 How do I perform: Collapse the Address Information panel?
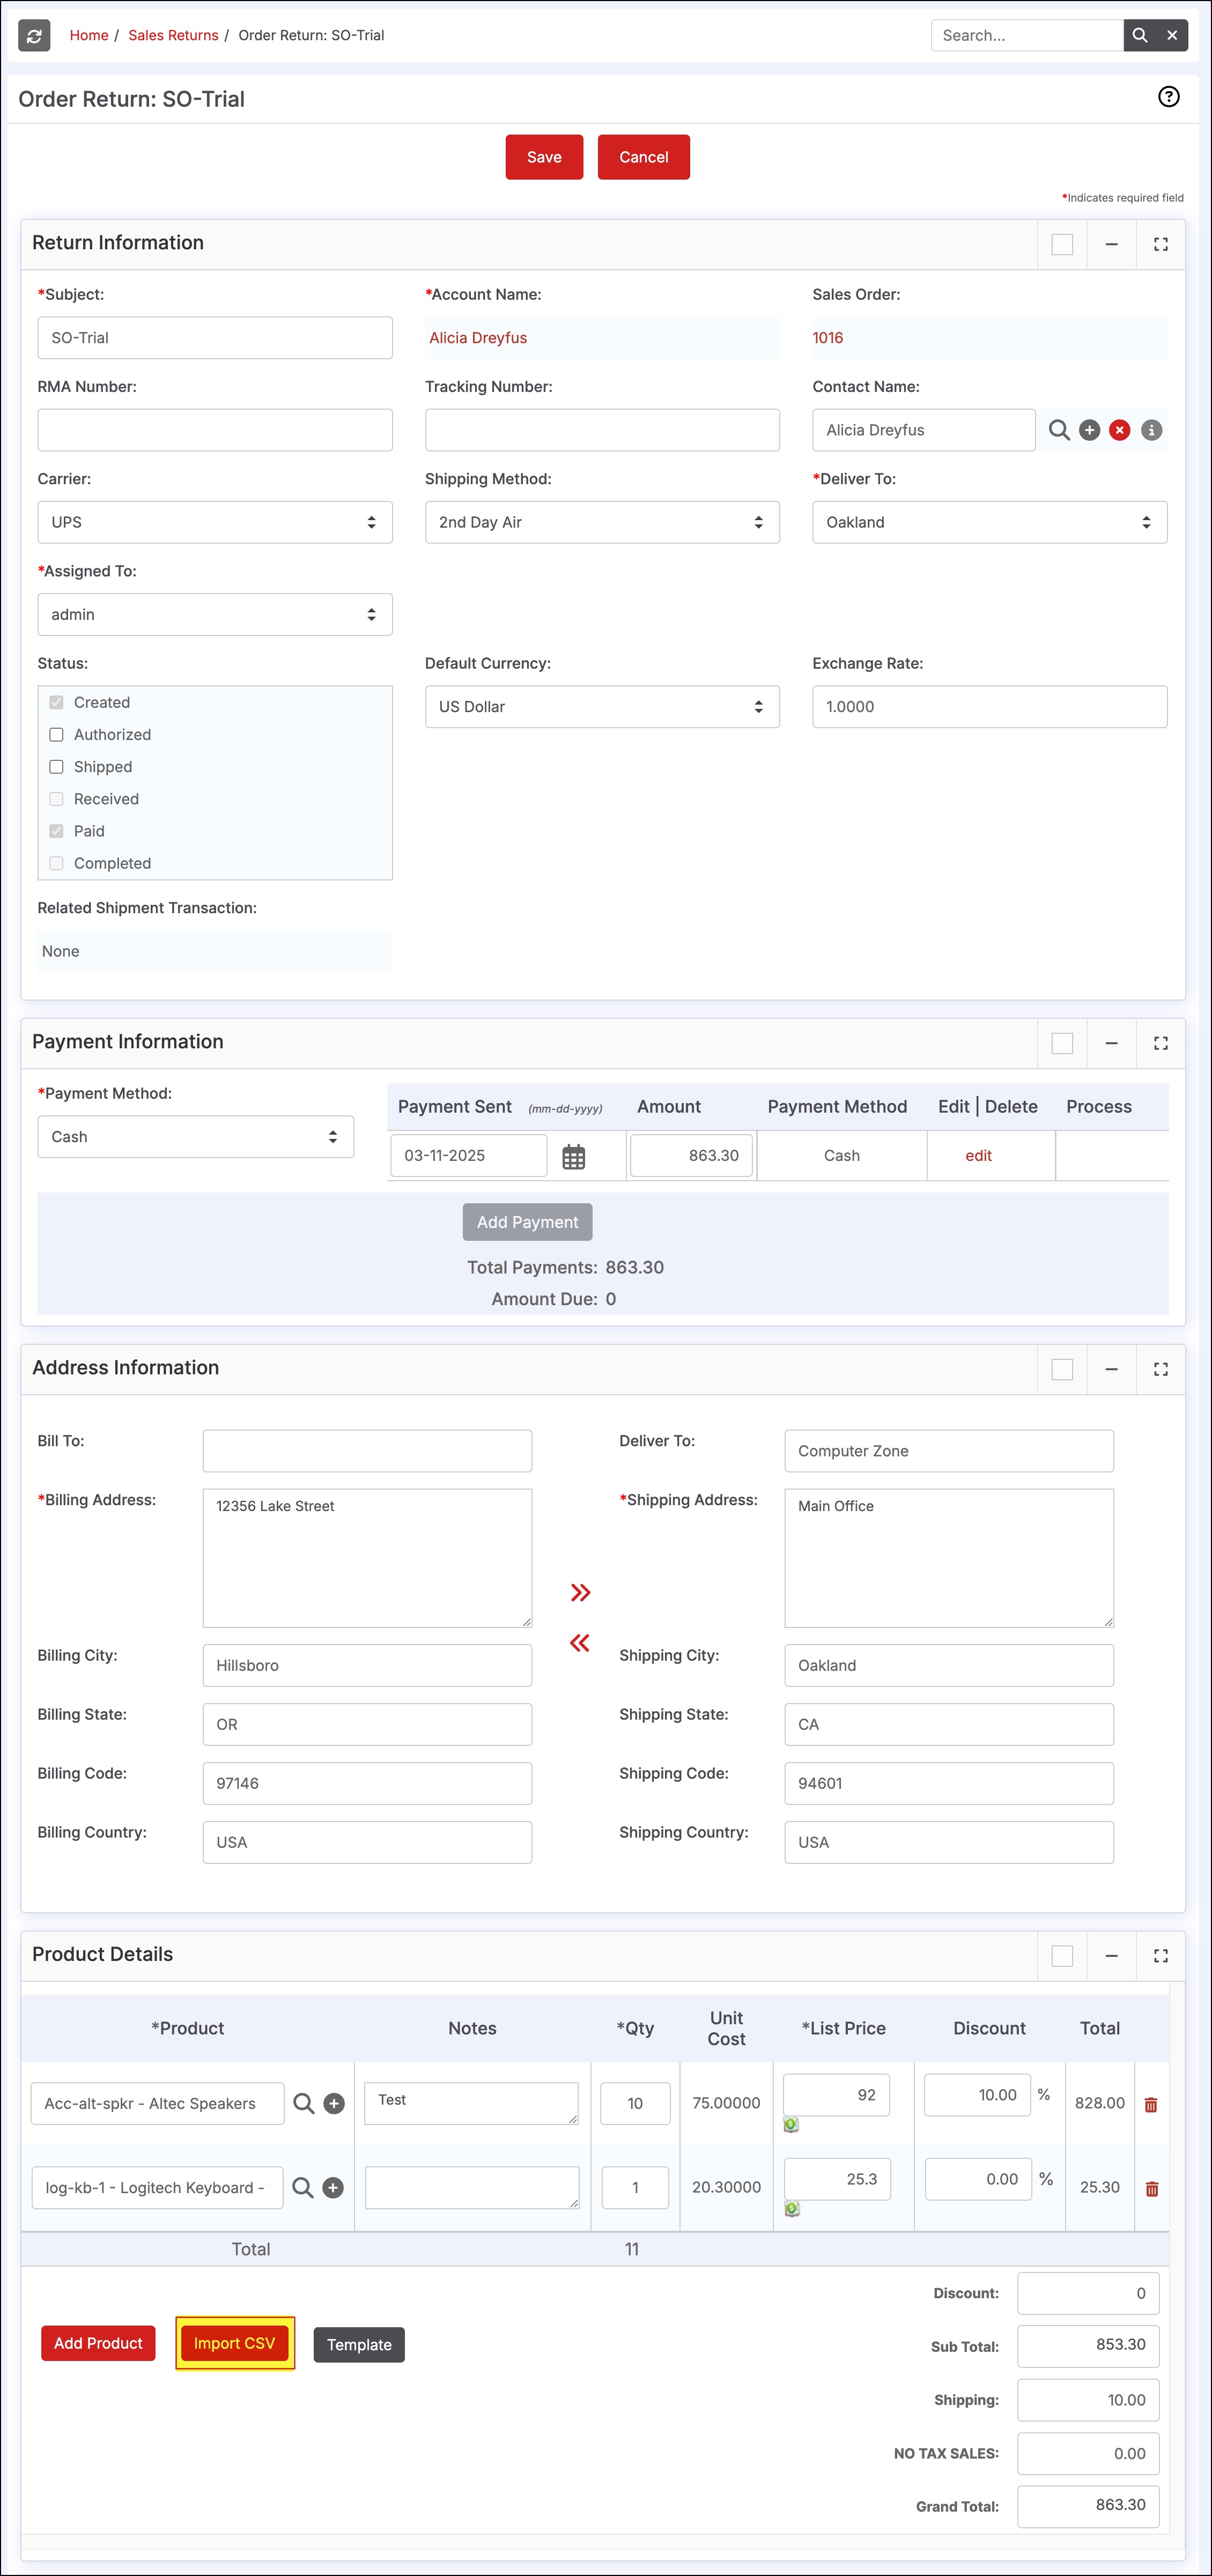point(1111,1369)
